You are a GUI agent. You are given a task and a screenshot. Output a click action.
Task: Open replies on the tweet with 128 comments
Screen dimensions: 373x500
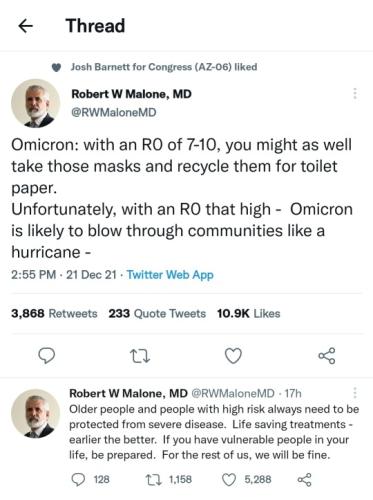91,479
